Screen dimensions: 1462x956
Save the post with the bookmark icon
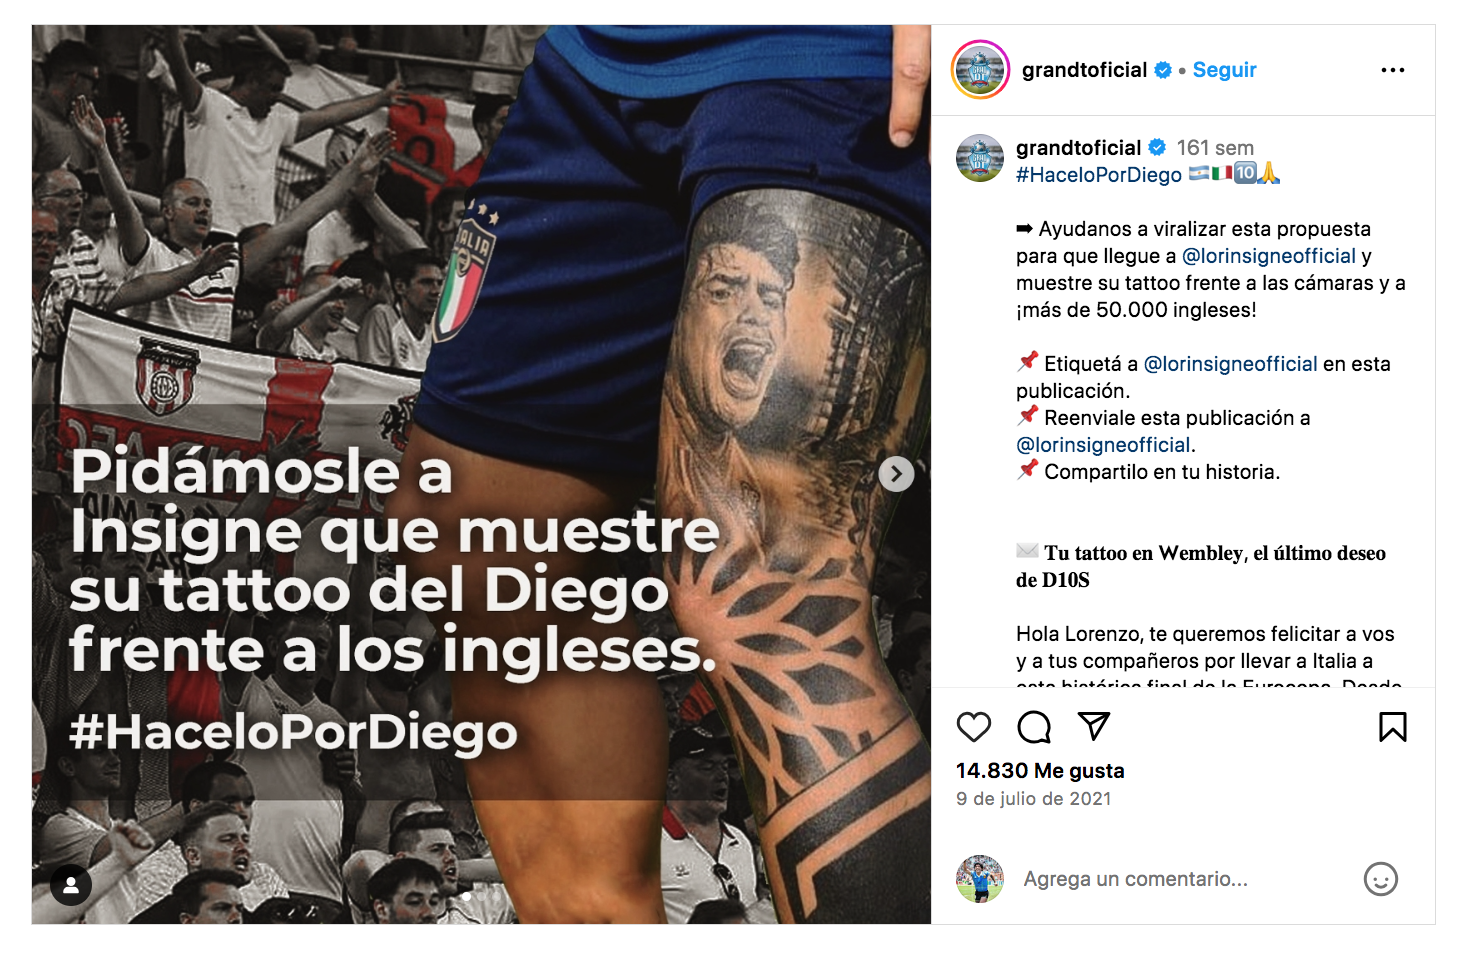tap(1392, 727)
